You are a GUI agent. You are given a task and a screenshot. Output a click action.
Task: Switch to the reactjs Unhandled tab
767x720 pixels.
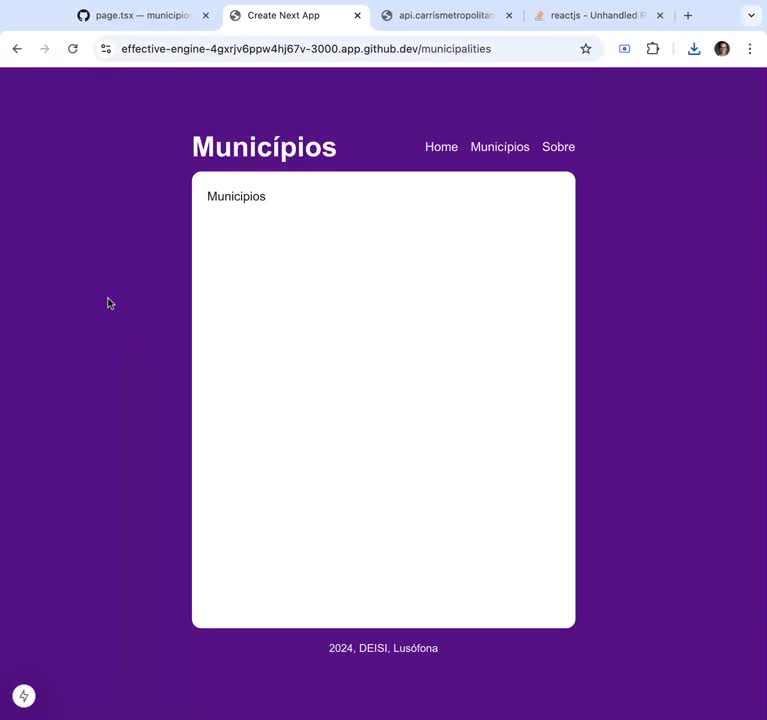pyautogui.click(x=598, y=16)
